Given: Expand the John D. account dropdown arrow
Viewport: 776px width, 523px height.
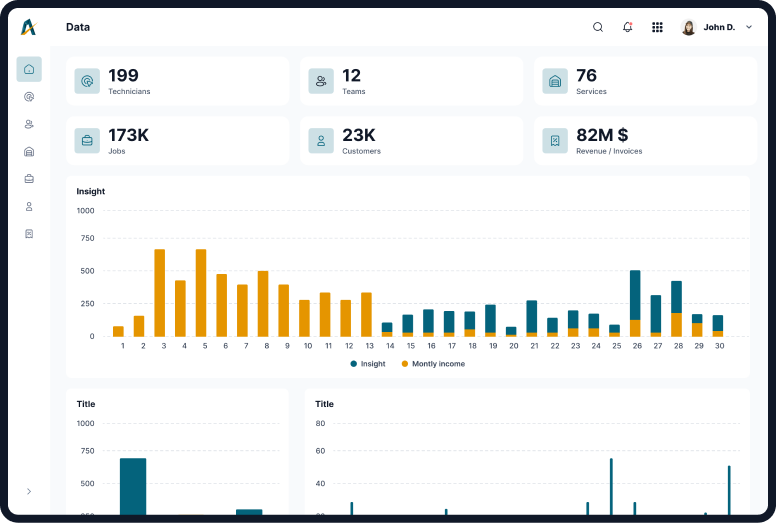Looking at the screenshot, I should pos(749,27).
